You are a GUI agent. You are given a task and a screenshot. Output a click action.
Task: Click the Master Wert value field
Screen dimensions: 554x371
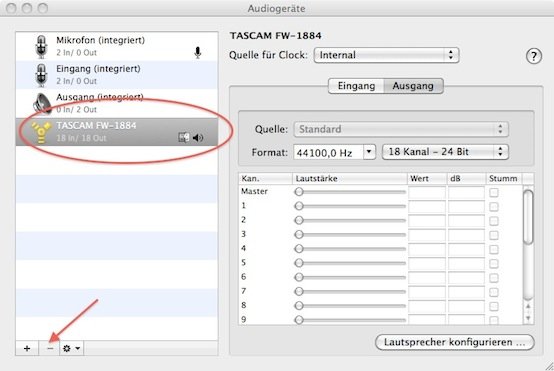tap(427, 193)
